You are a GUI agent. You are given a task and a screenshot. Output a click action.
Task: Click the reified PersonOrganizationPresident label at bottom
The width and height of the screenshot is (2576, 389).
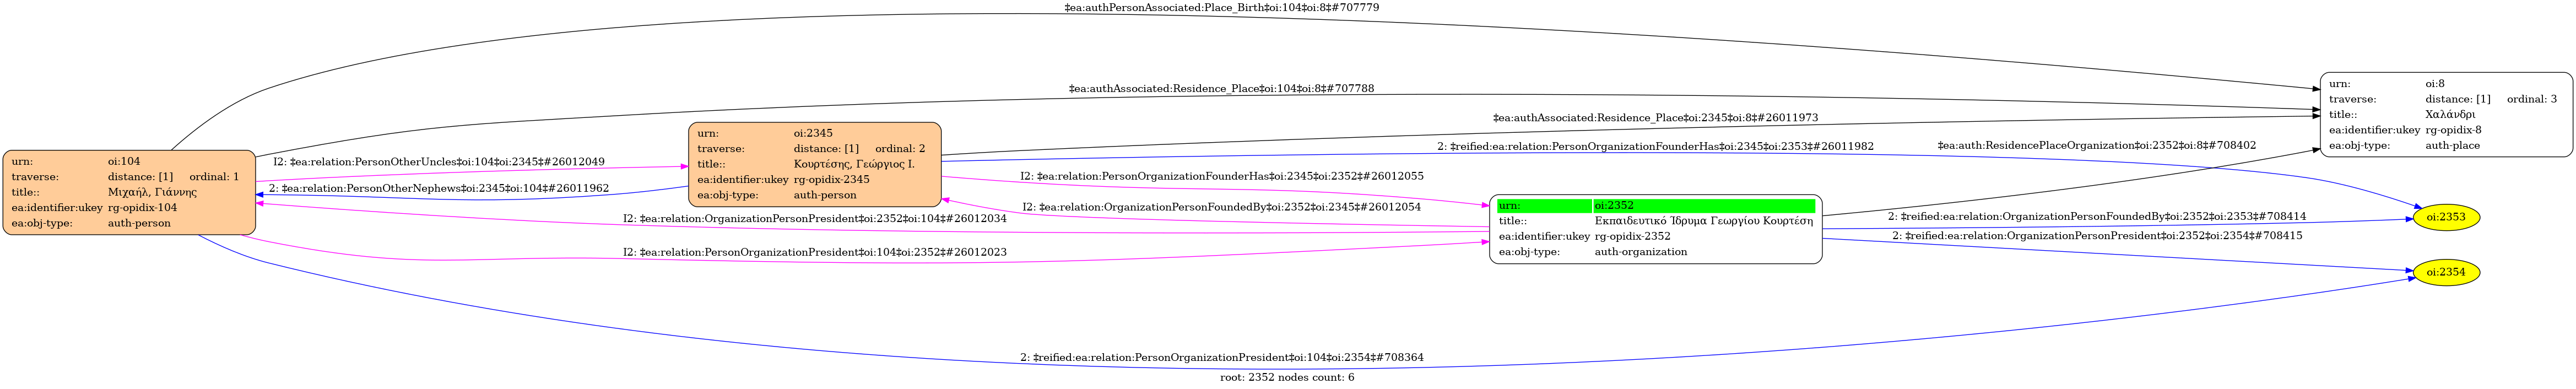coord(1221,357)
